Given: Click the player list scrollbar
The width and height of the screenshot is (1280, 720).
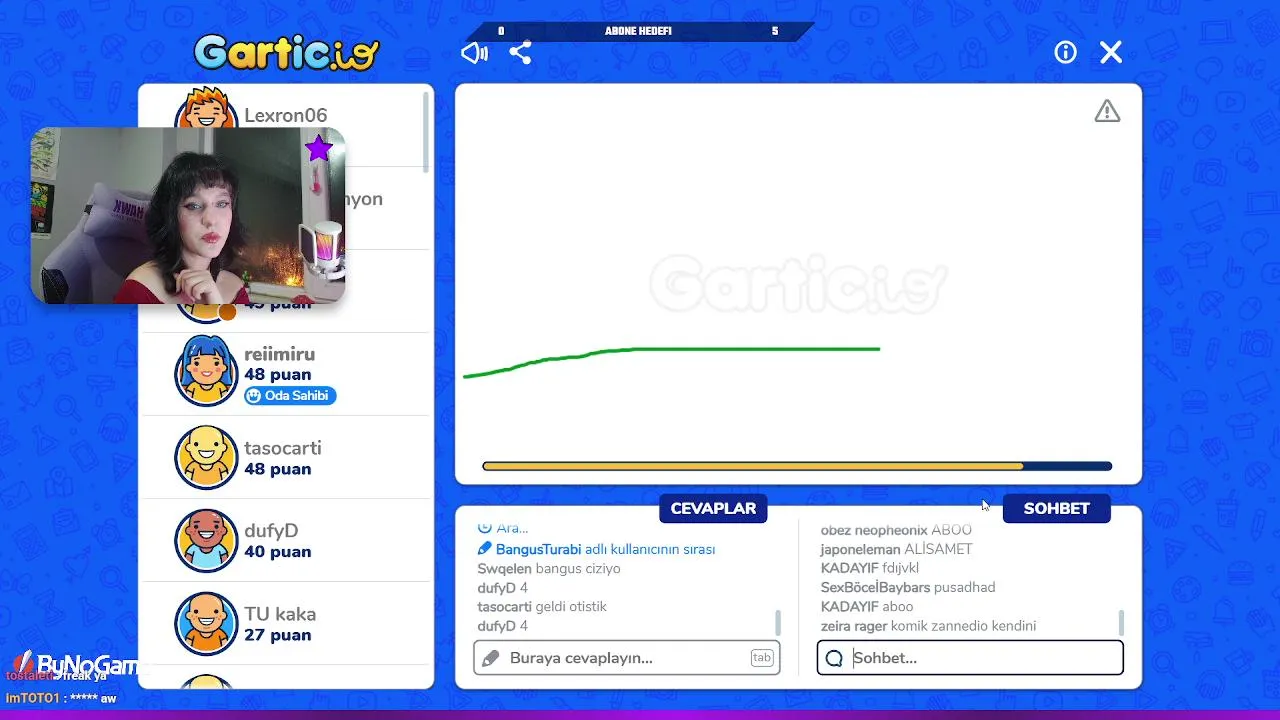Looking at the screenshot, I should coord(426,132).
